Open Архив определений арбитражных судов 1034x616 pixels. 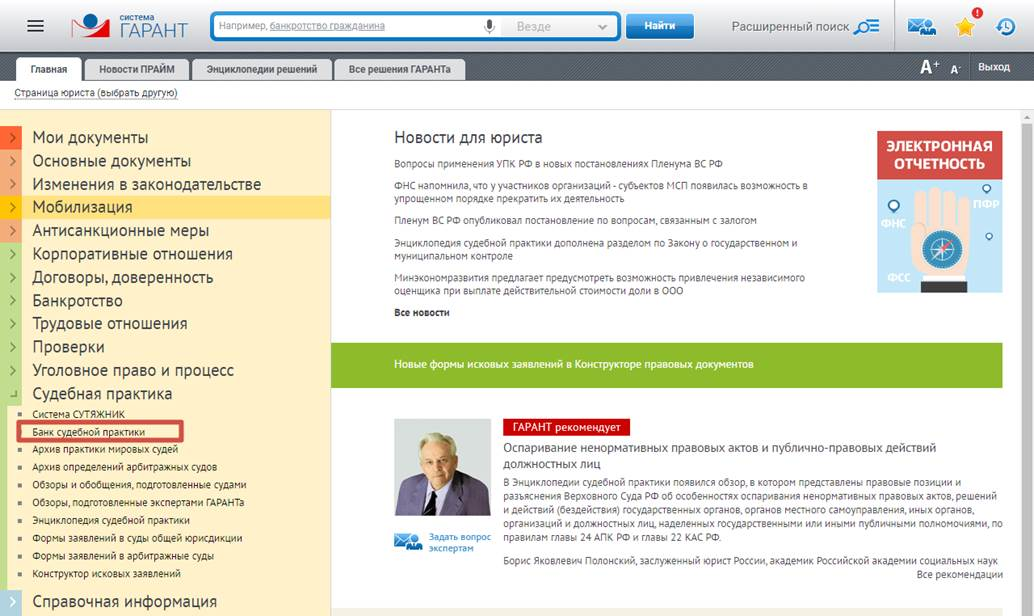pyautogui.click(x=125, y=467)
